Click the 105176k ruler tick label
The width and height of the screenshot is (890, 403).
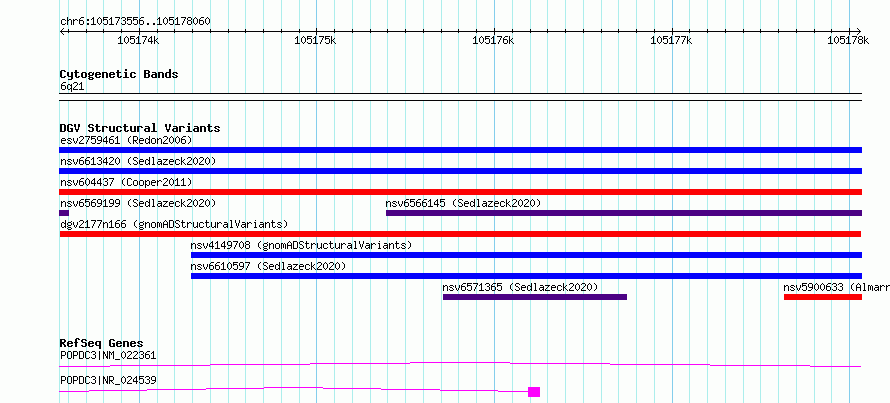coord(493,40)
